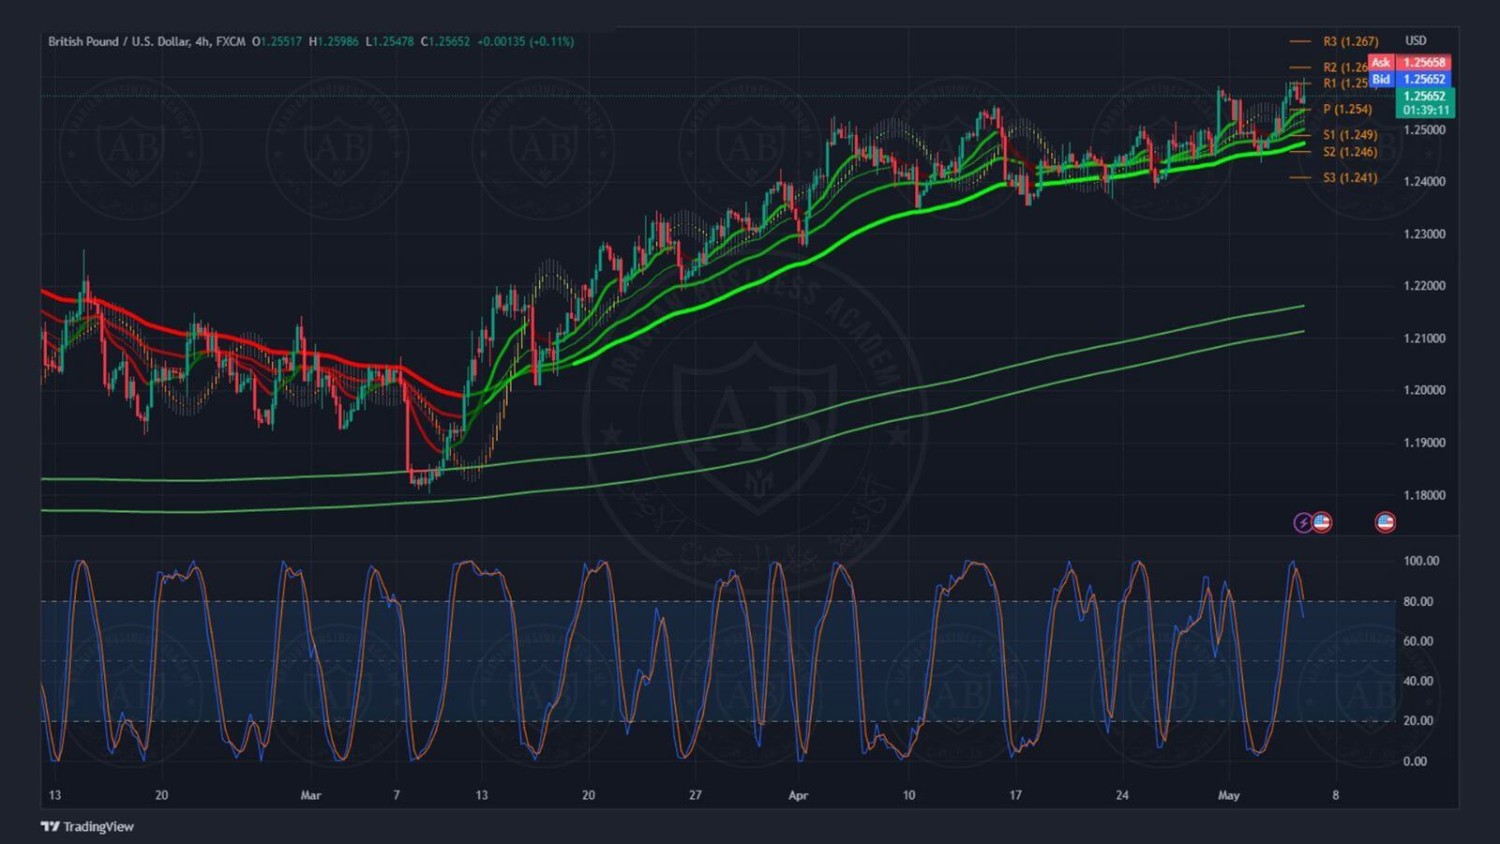This screenshot has height=844, width=1500.
Task: Select the S3 (1.241) support label
Action: click(x=1350, y=177)
